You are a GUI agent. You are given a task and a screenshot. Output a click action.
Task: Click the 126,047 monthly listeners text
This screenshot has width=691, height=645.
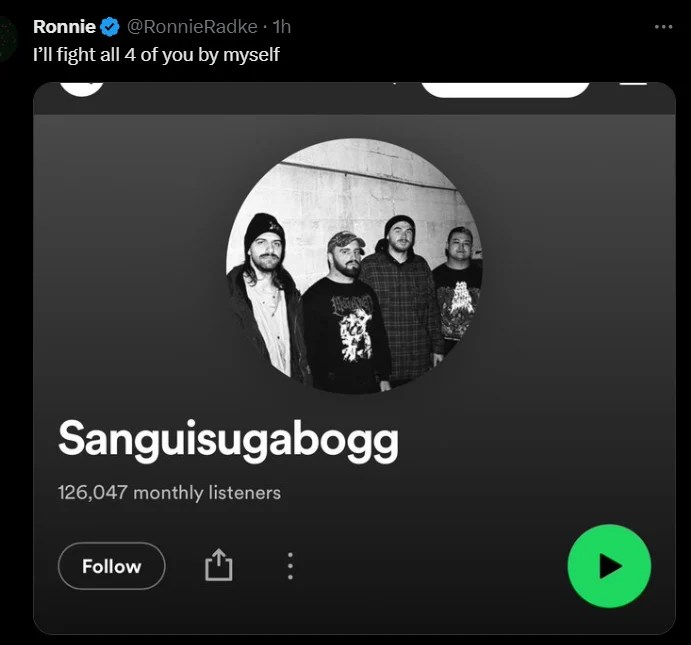click(x=169, y=493)
